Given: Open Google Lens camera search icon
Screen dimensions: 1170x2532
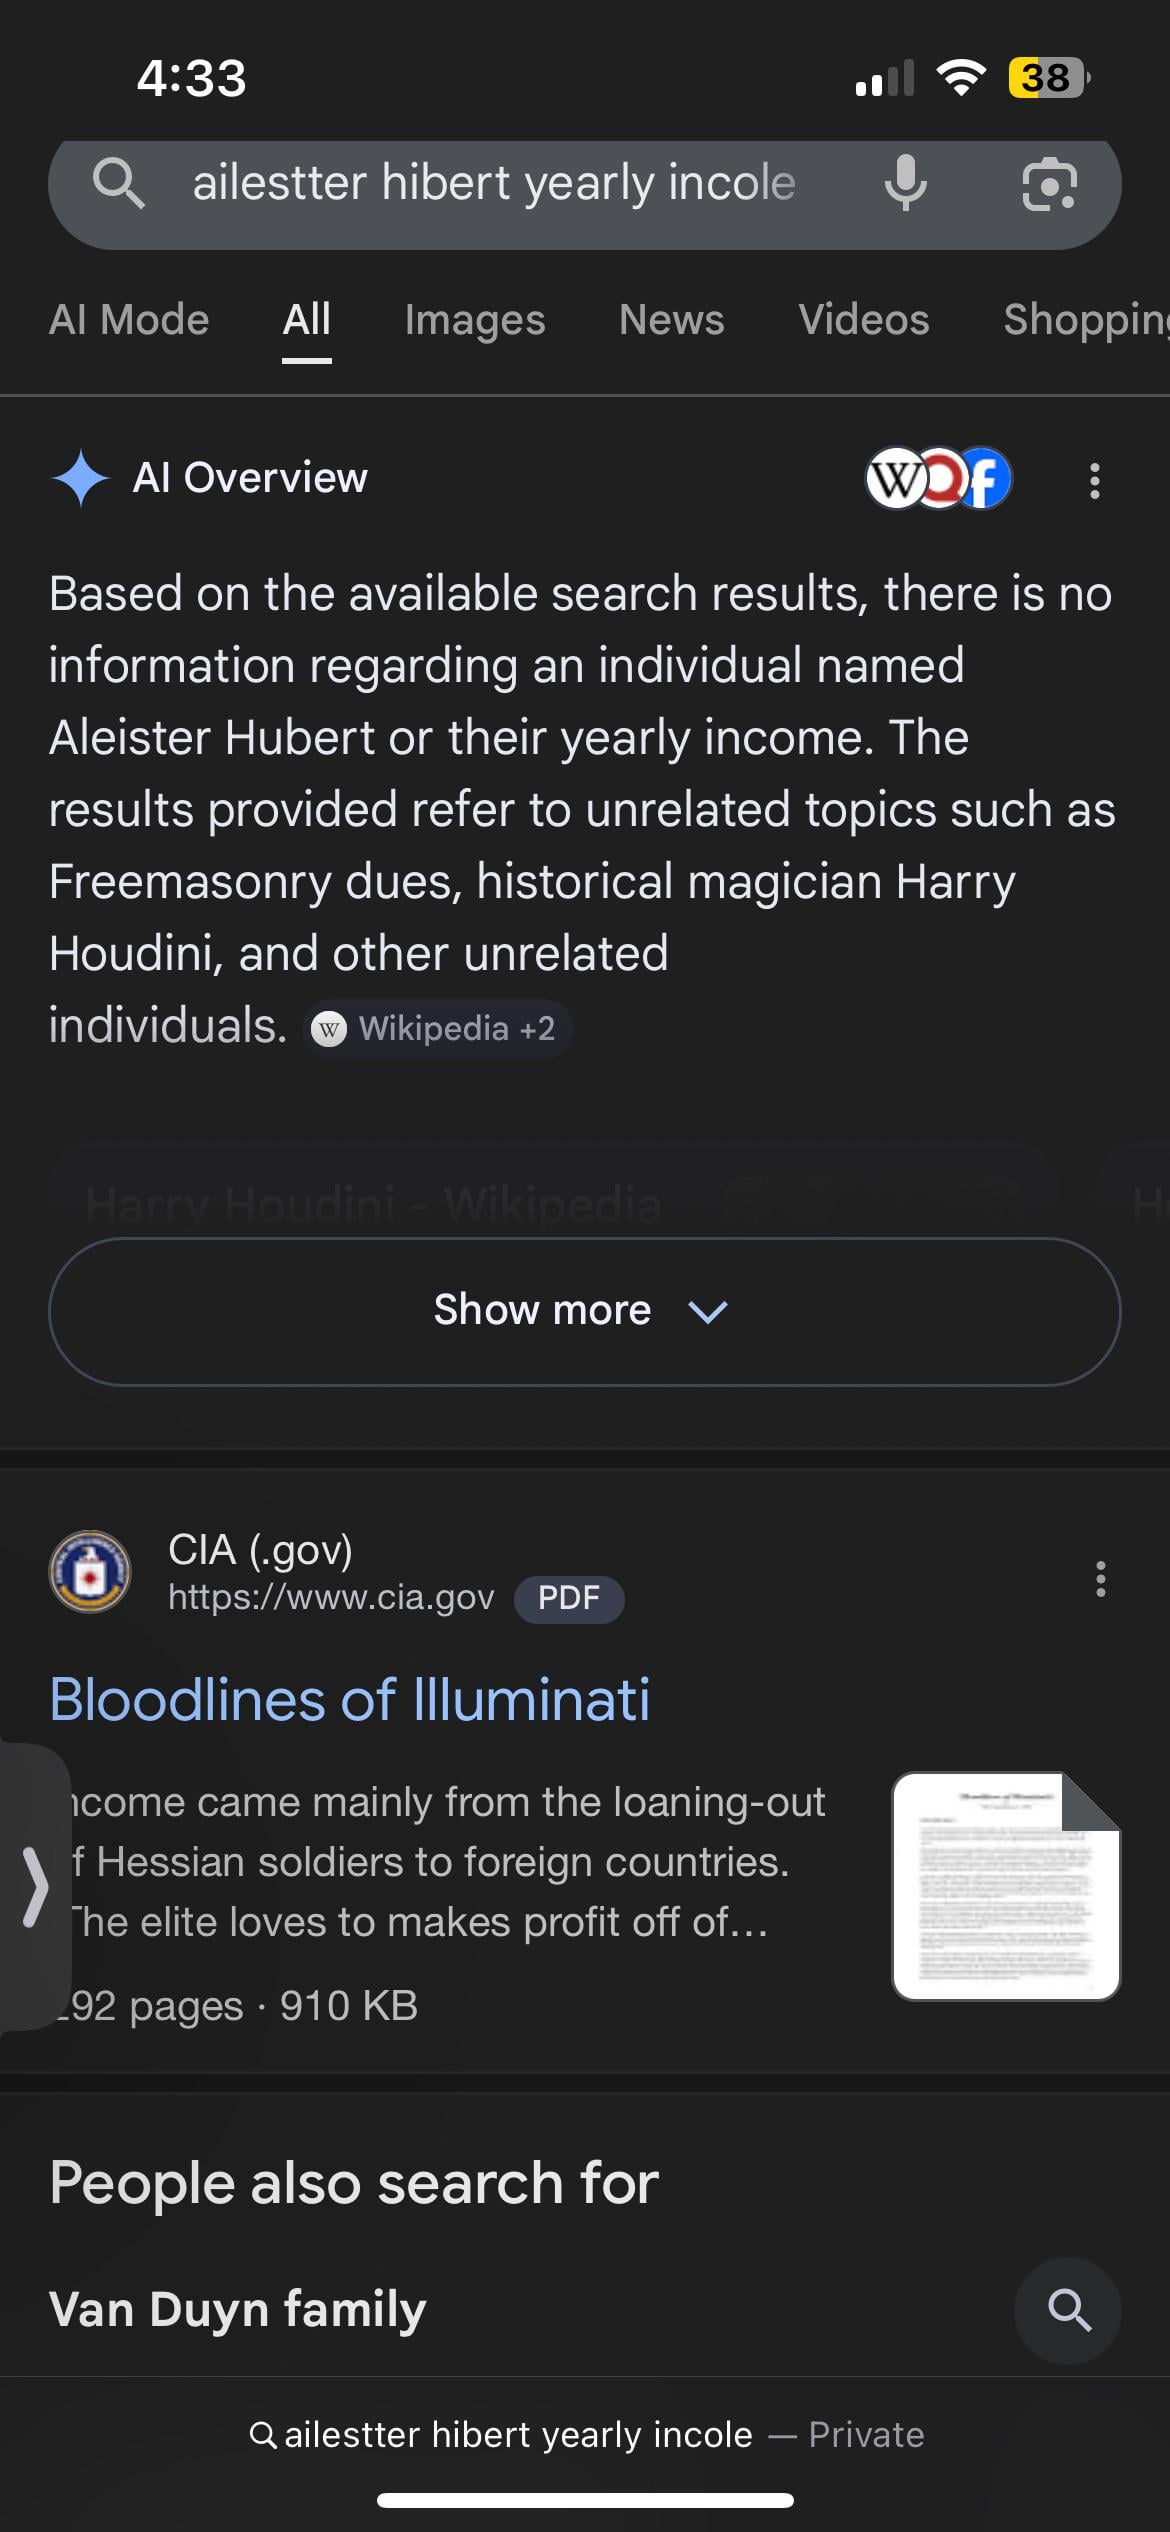Looking at the screenshot, I should pos(1049,185).
